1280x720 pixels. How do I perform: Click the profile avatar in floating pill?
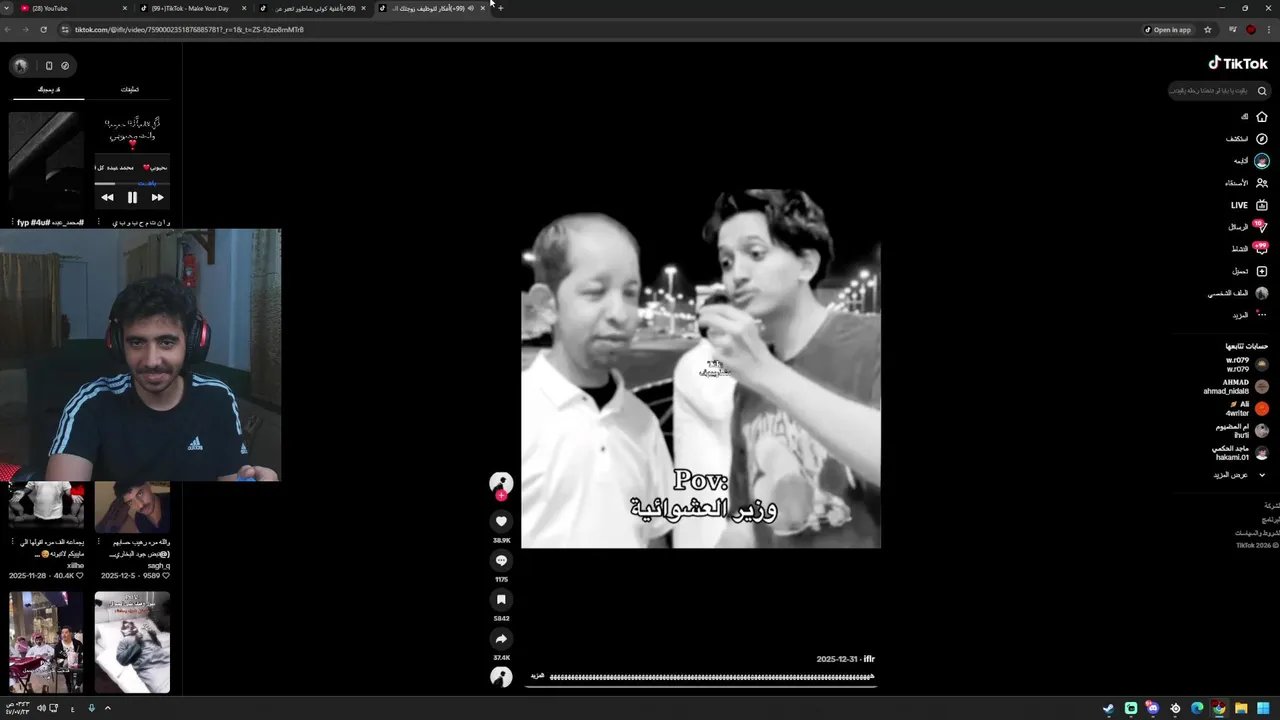21,66
